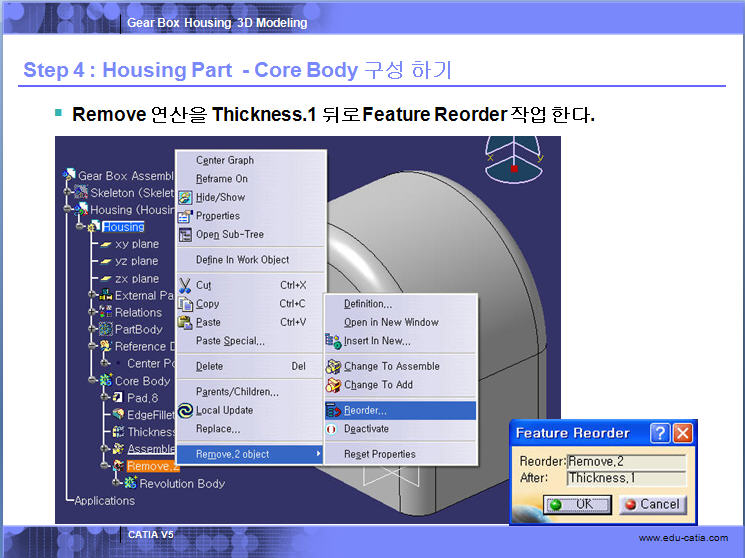Expand the Remove.2 object submenu arrow
This screenshot has height=558, width=745.
(318, 454)
